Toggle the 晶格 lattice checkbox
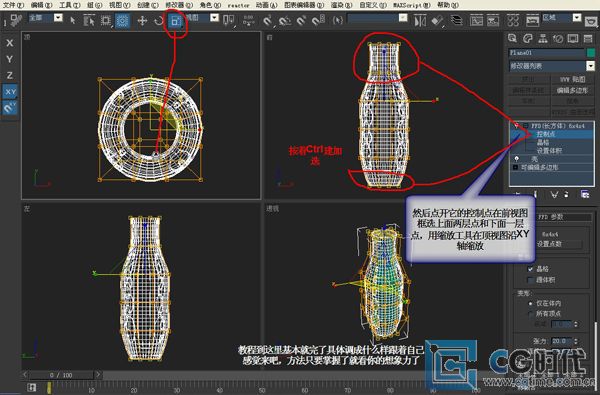600x395 pixels. (x=530, y=269)
